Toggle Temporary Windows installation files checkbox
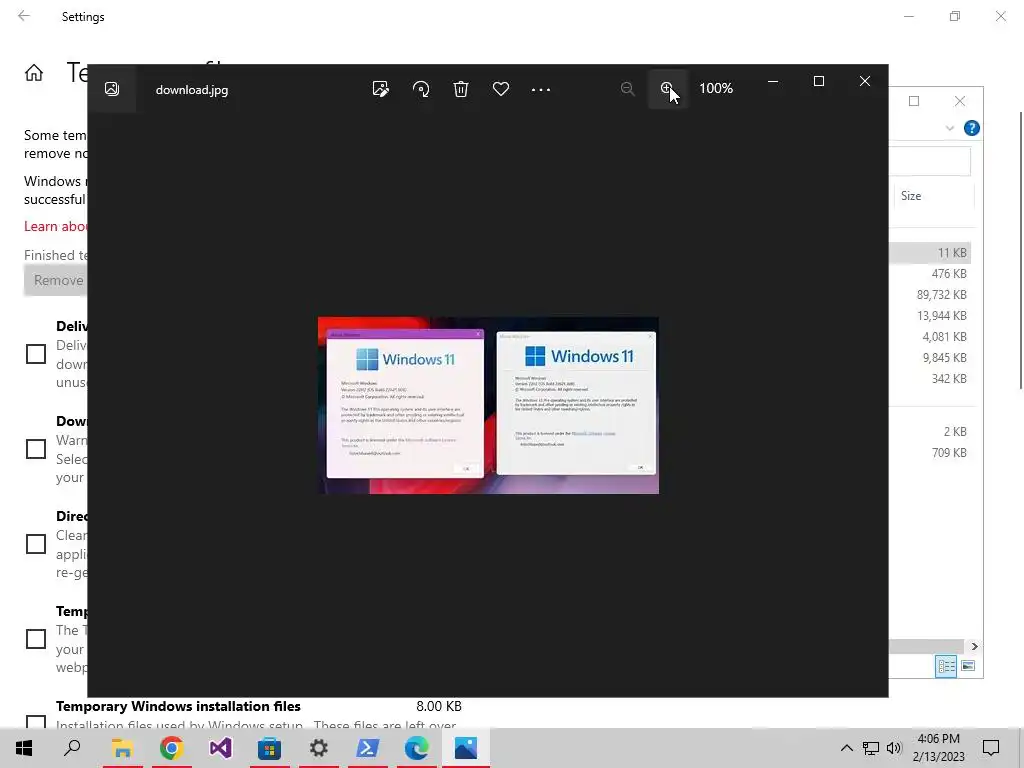The width and height of the screenshot is (1024, 768). tap(36, 721)
